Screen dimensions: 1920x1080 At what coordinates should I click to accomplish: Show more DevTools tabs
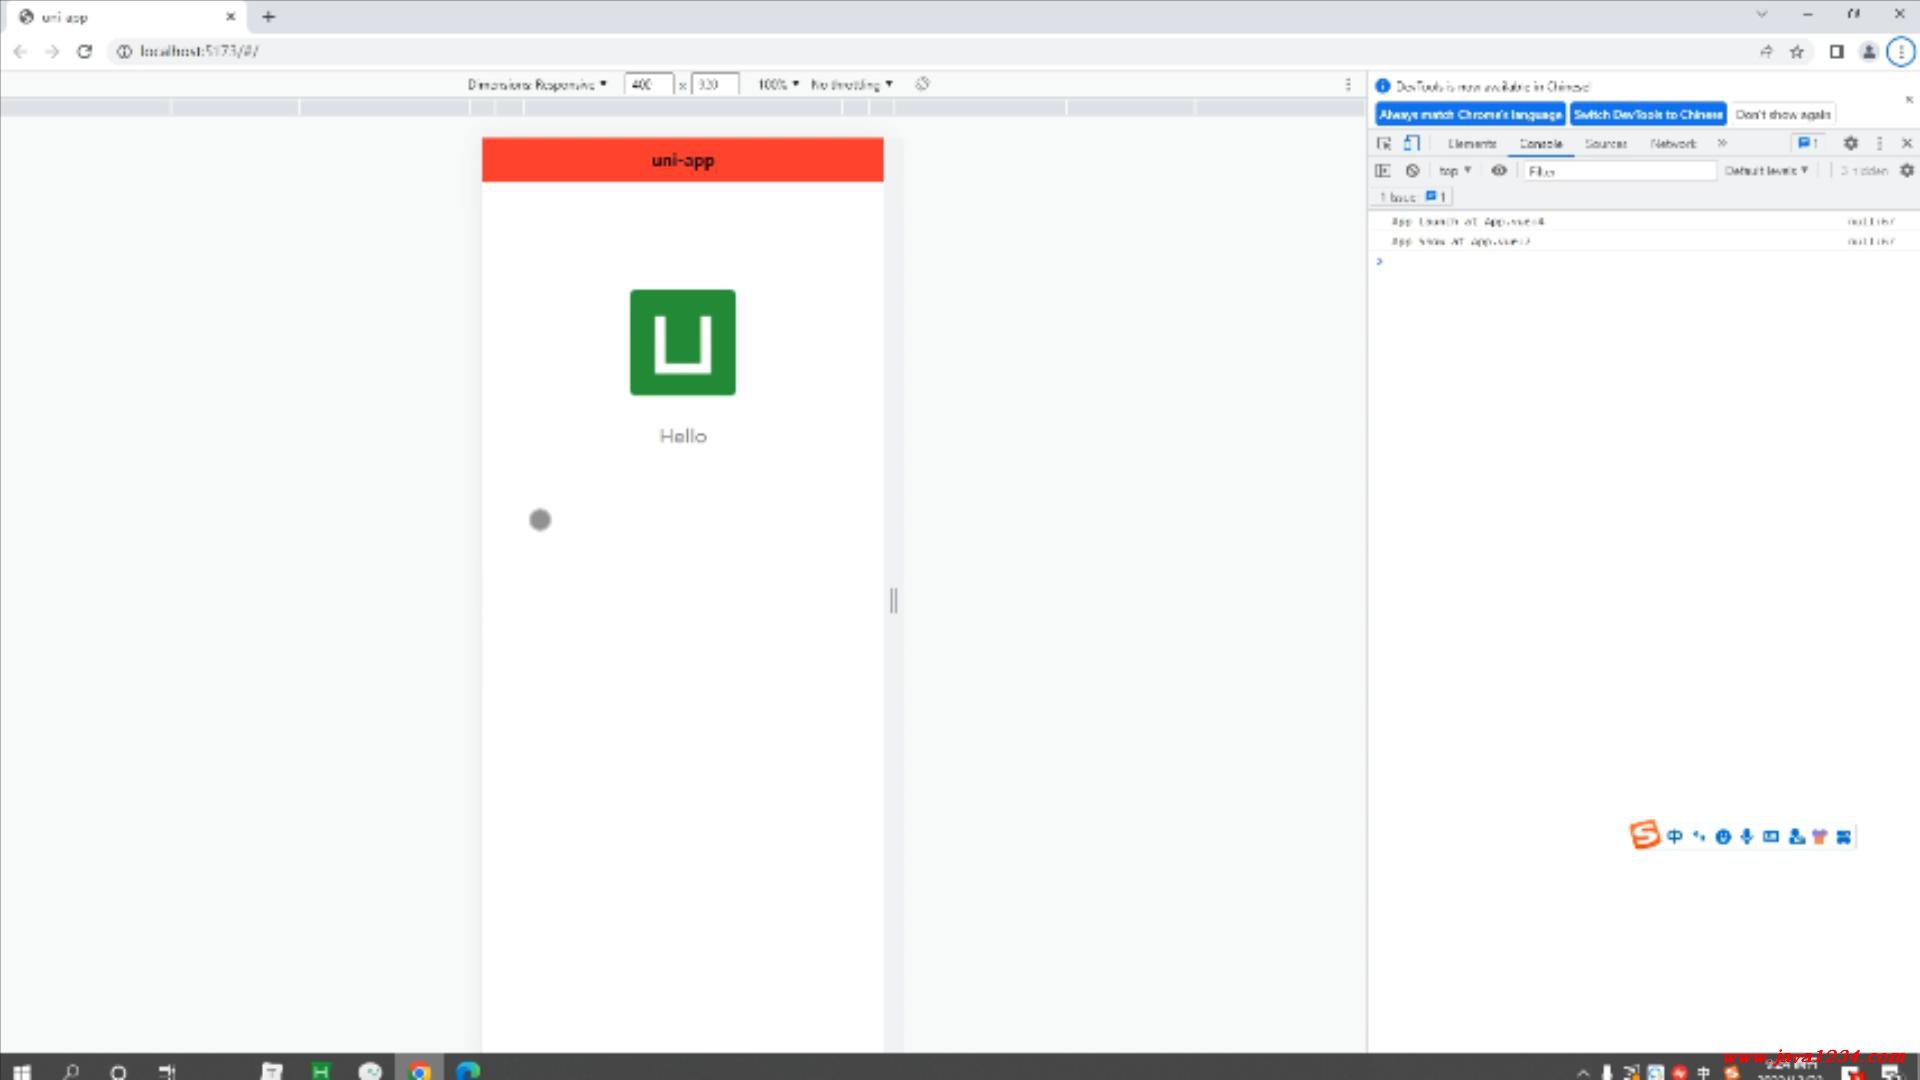(1722, 143)
